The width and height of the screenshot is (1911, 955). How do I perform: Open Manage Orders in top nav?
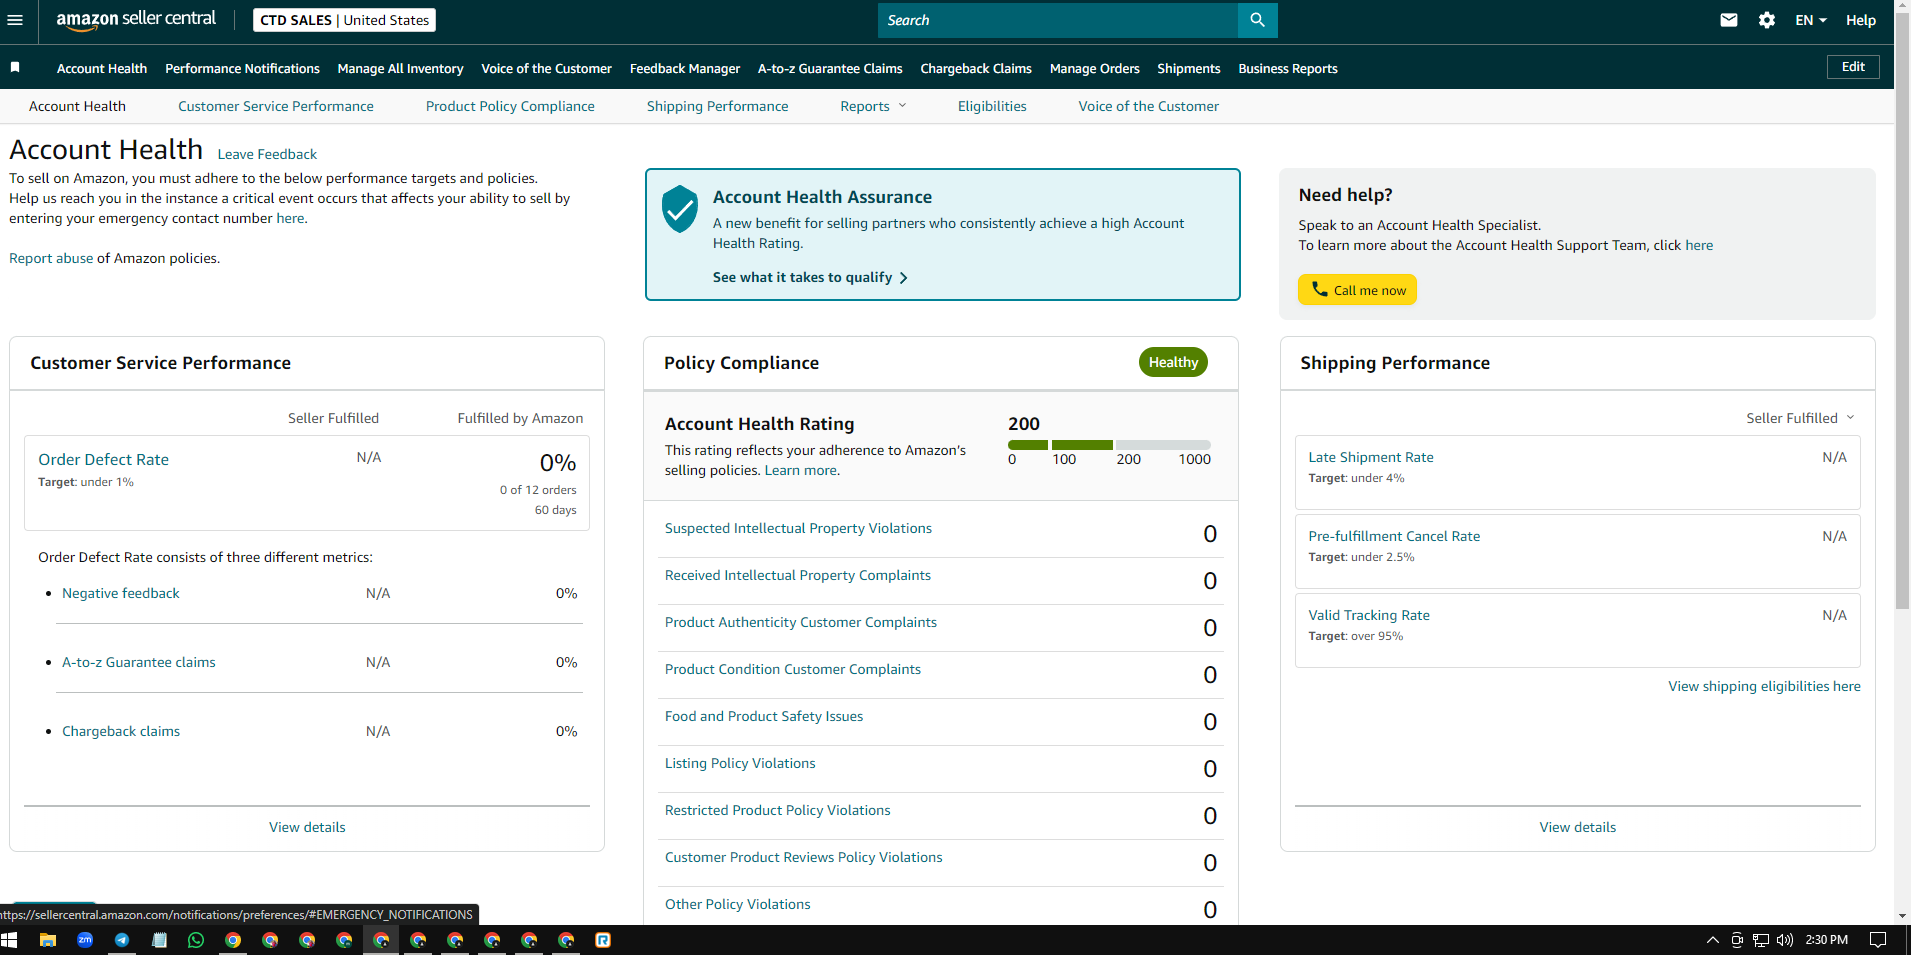coord(1095,68)
